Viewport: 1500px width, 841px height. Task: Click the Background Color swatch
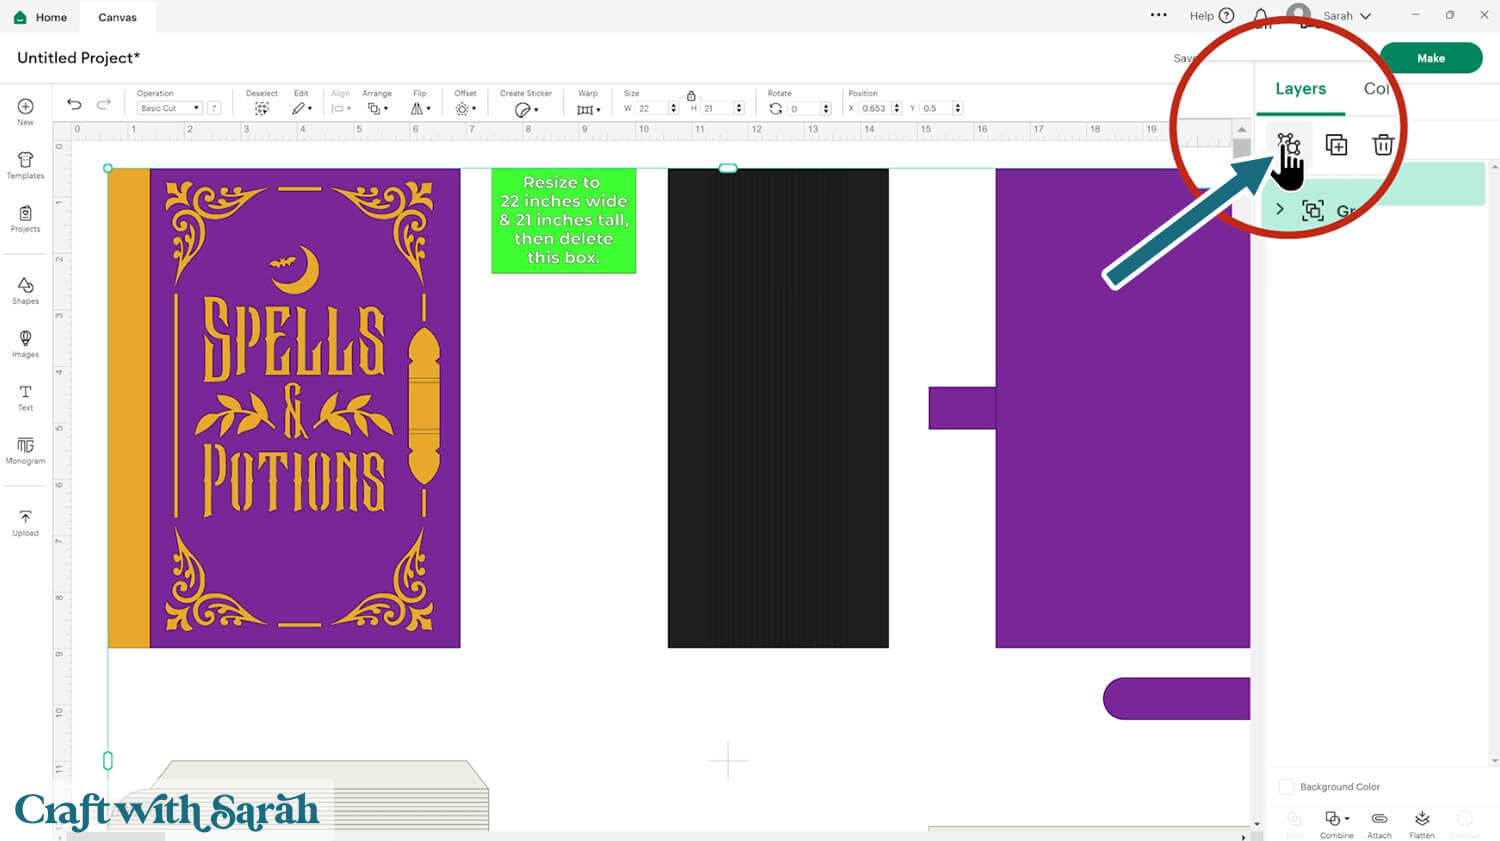1286,787
